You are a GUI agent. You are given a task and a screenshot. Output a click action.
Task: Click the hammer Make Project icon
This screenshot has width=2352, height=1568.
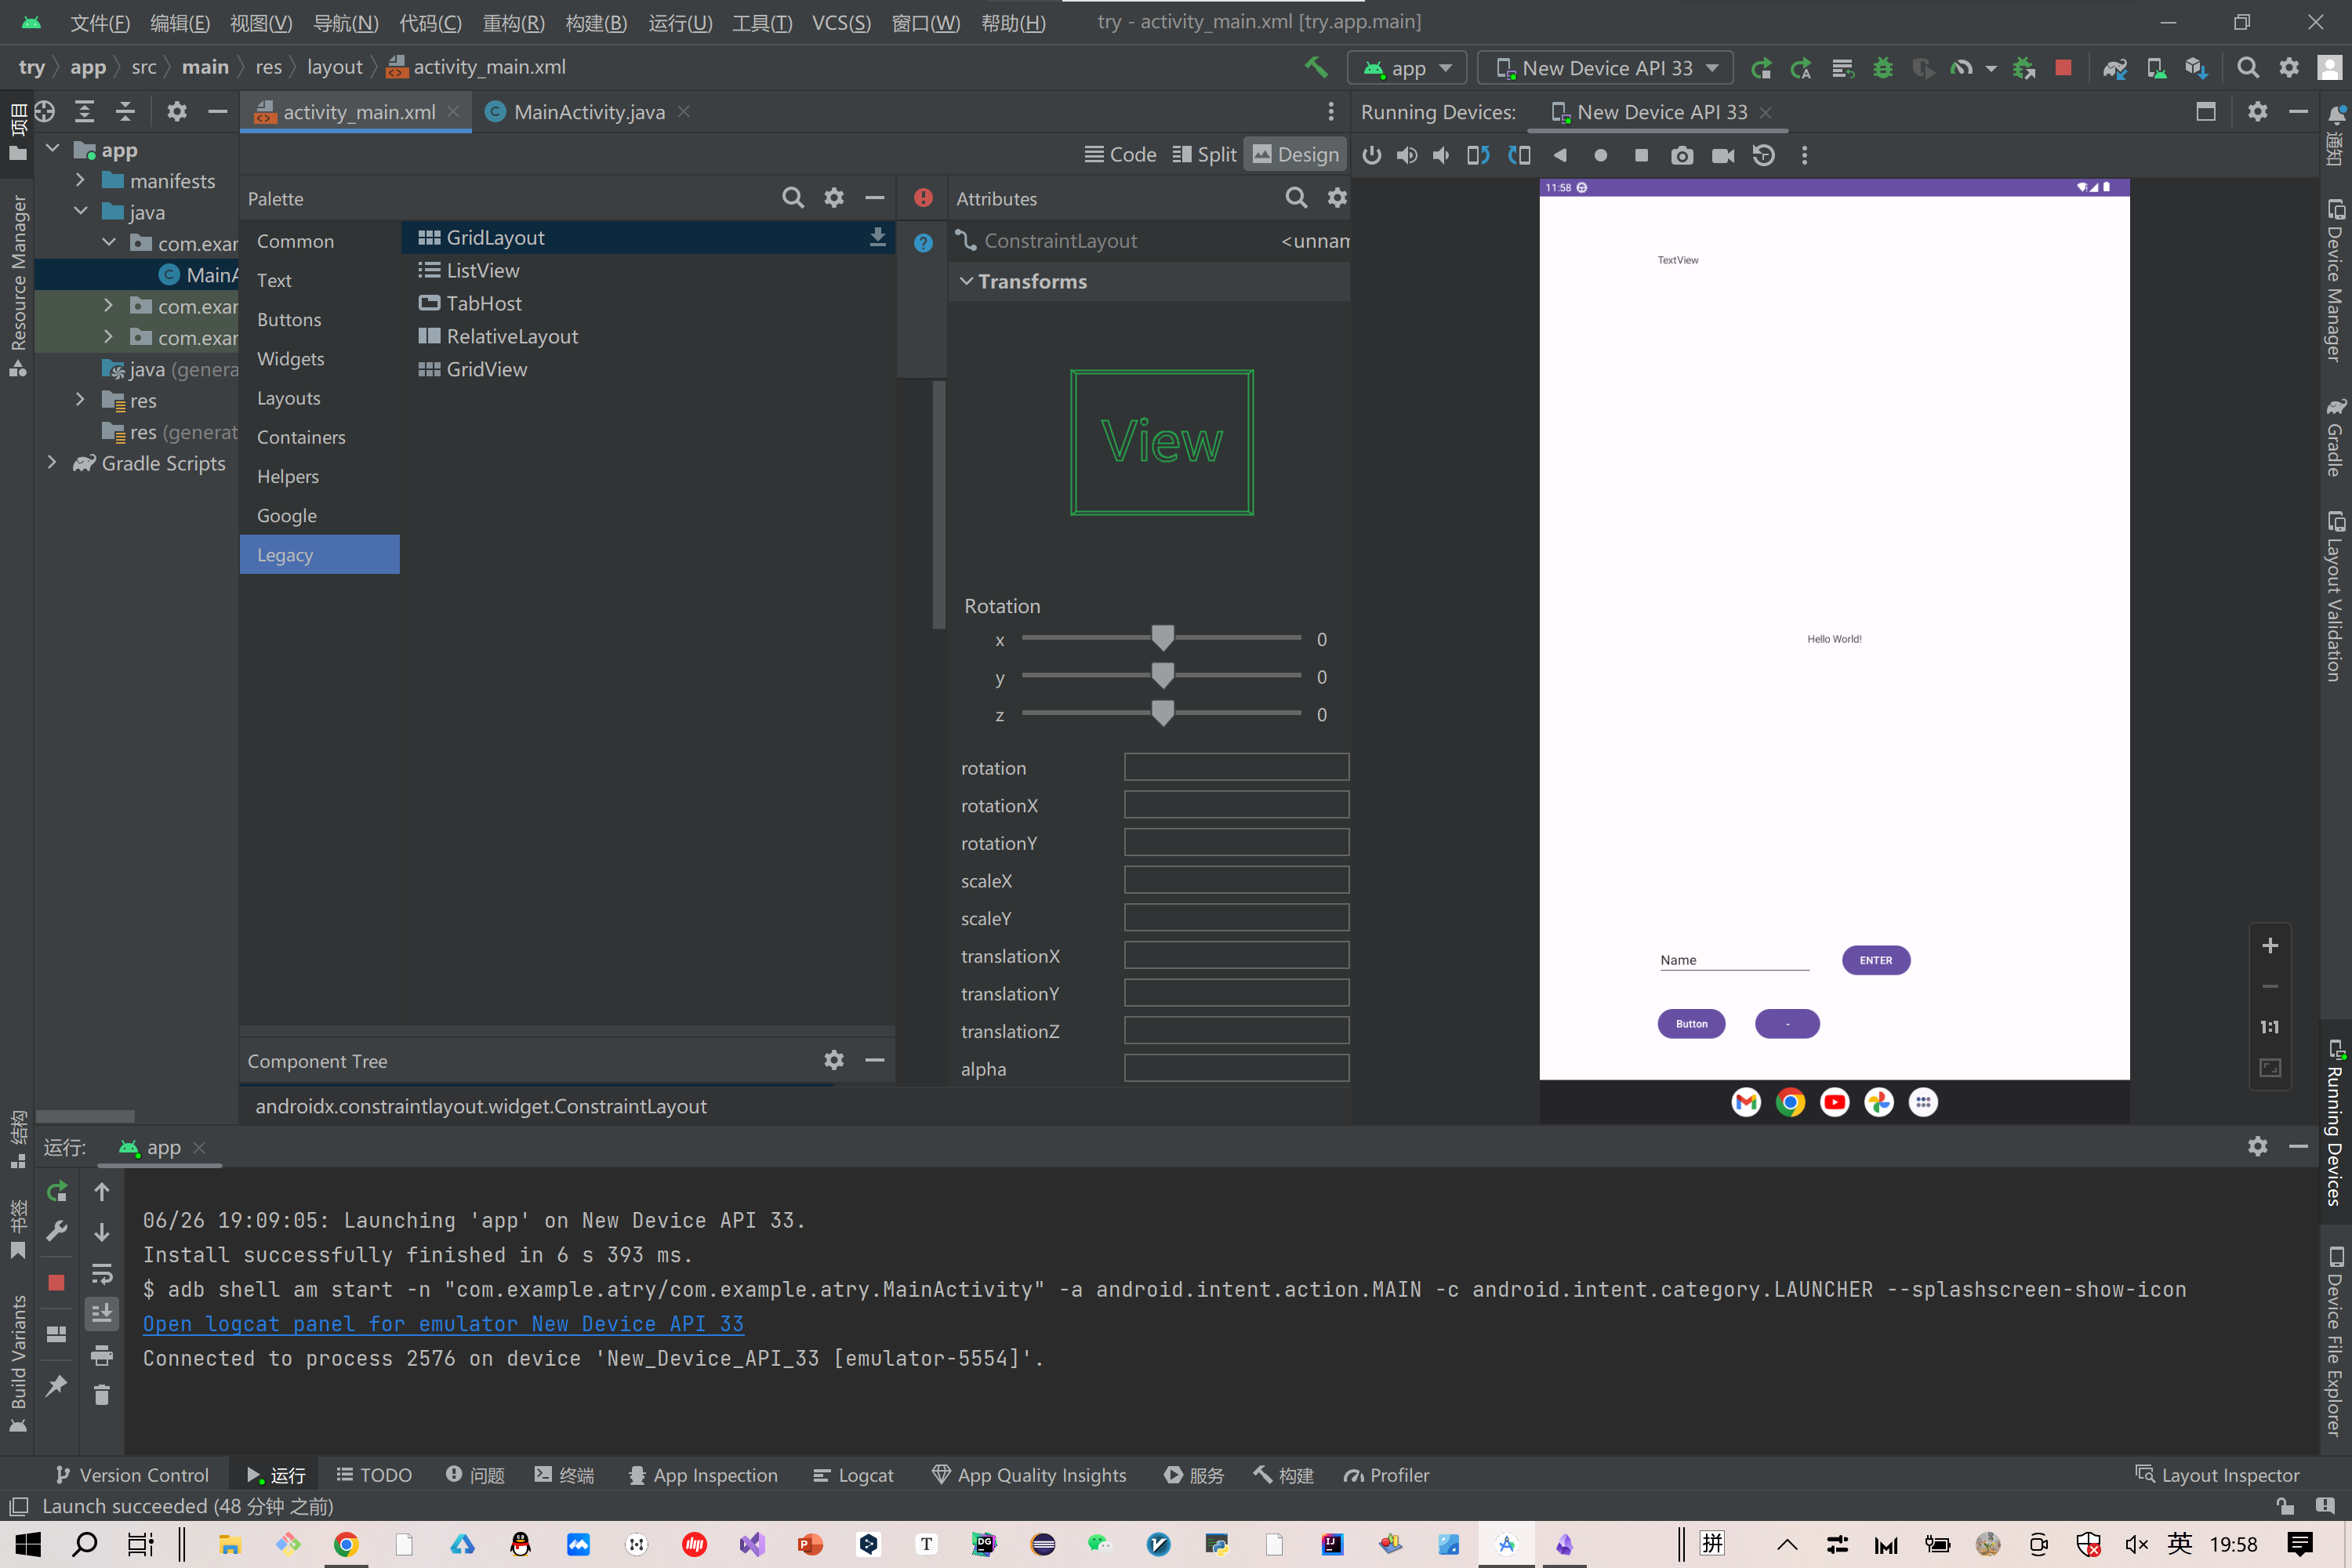1316,67
